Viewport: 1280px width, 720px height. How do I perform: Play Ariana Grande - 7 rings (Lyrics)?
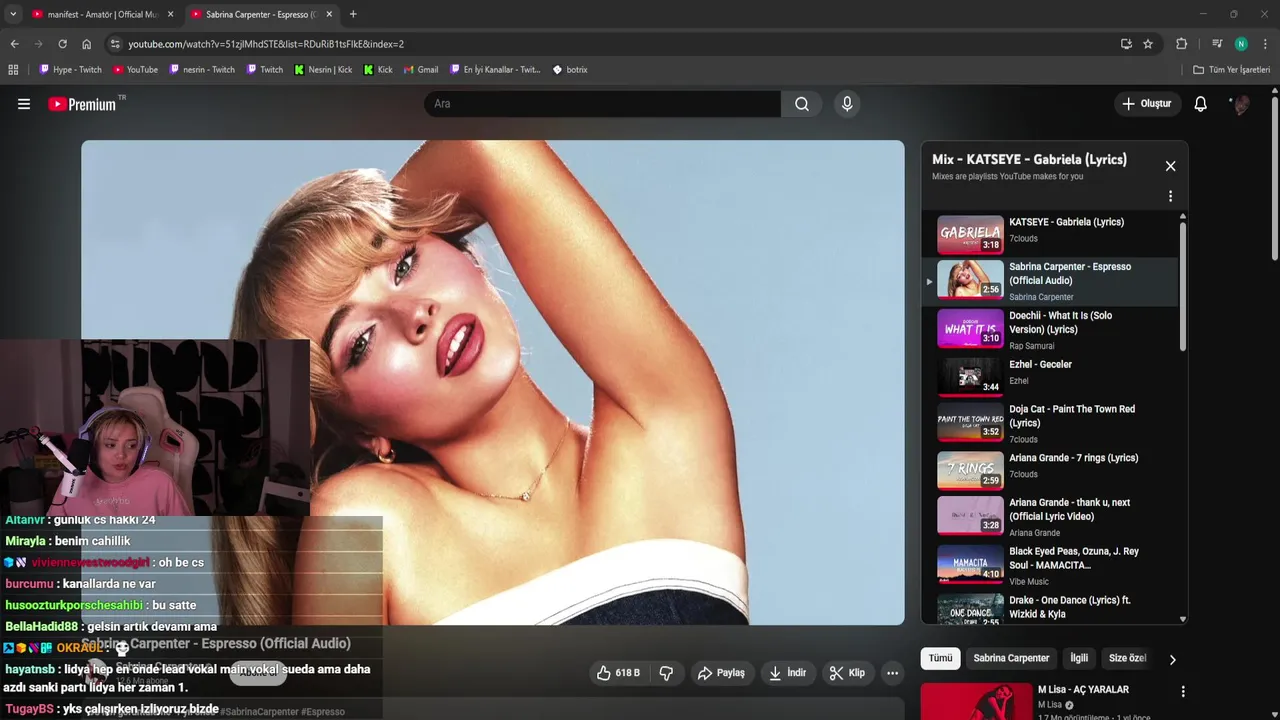click(x=1050, y=468)
